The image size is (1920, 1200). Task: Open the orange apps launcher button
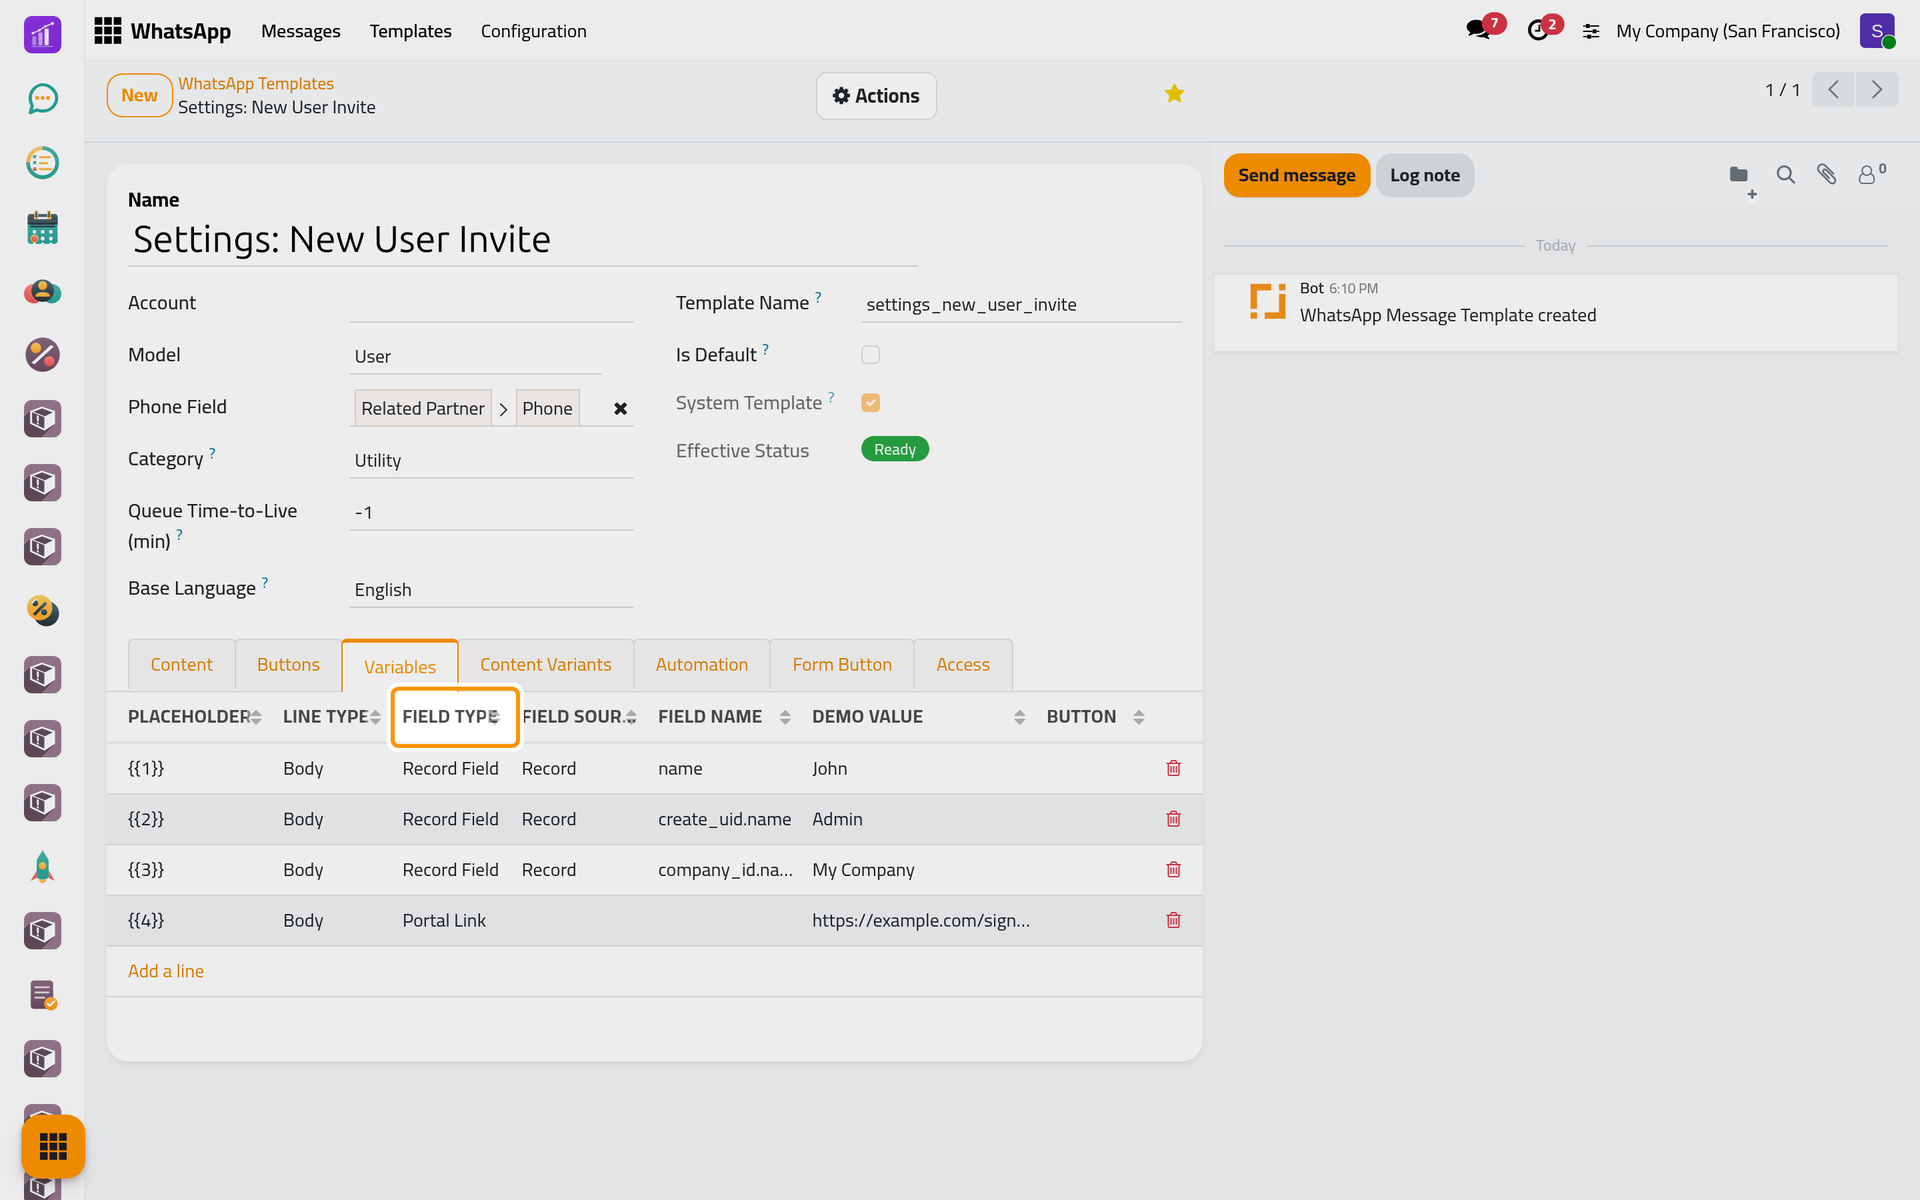click(x=53, y=1146)
